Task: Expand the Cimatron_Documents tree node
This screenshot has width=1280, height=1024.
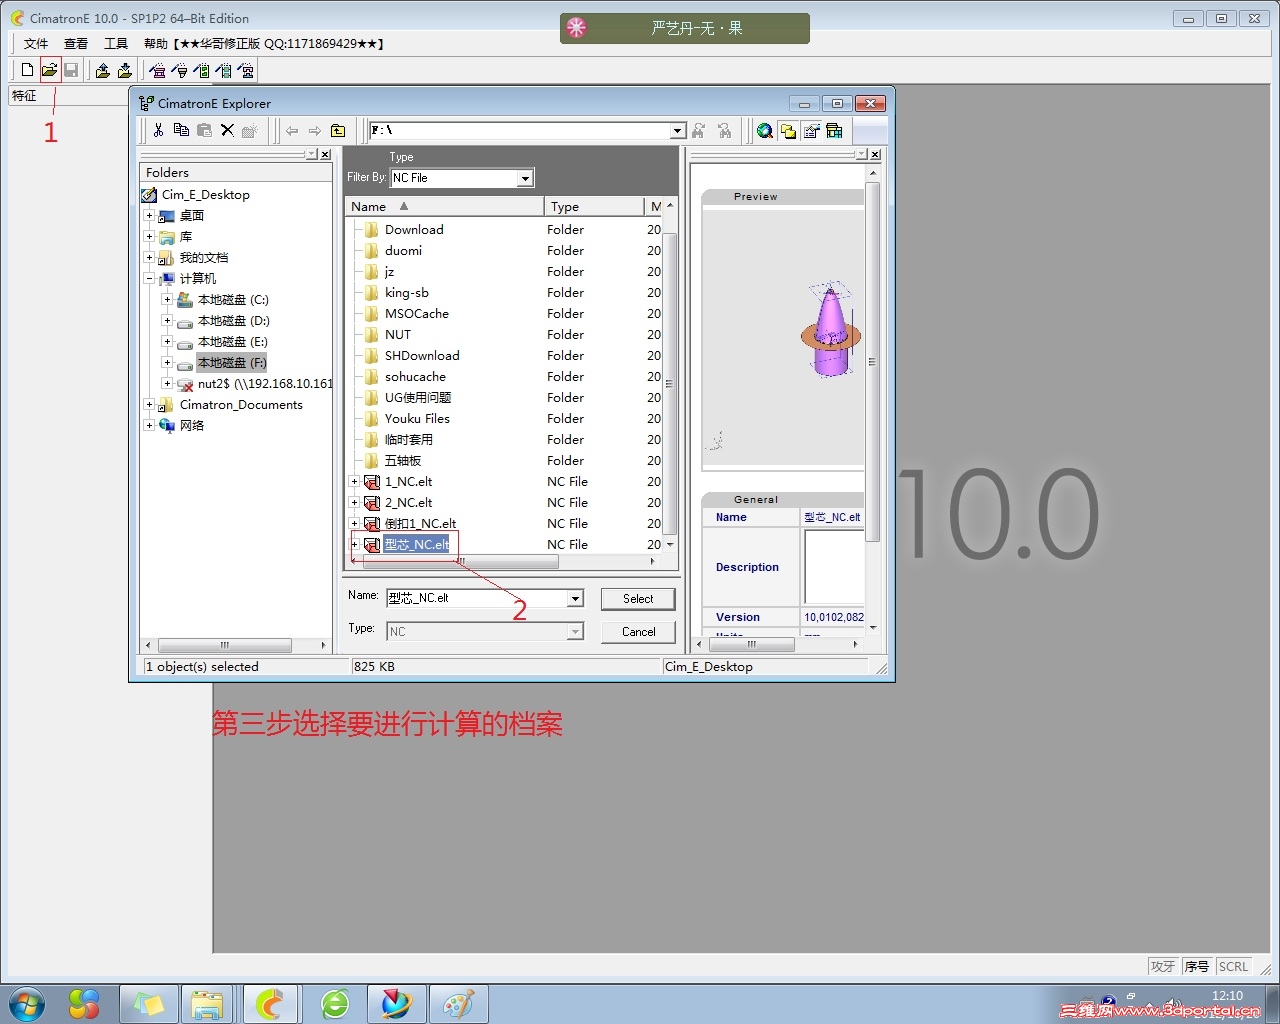Action: (149, 405)
